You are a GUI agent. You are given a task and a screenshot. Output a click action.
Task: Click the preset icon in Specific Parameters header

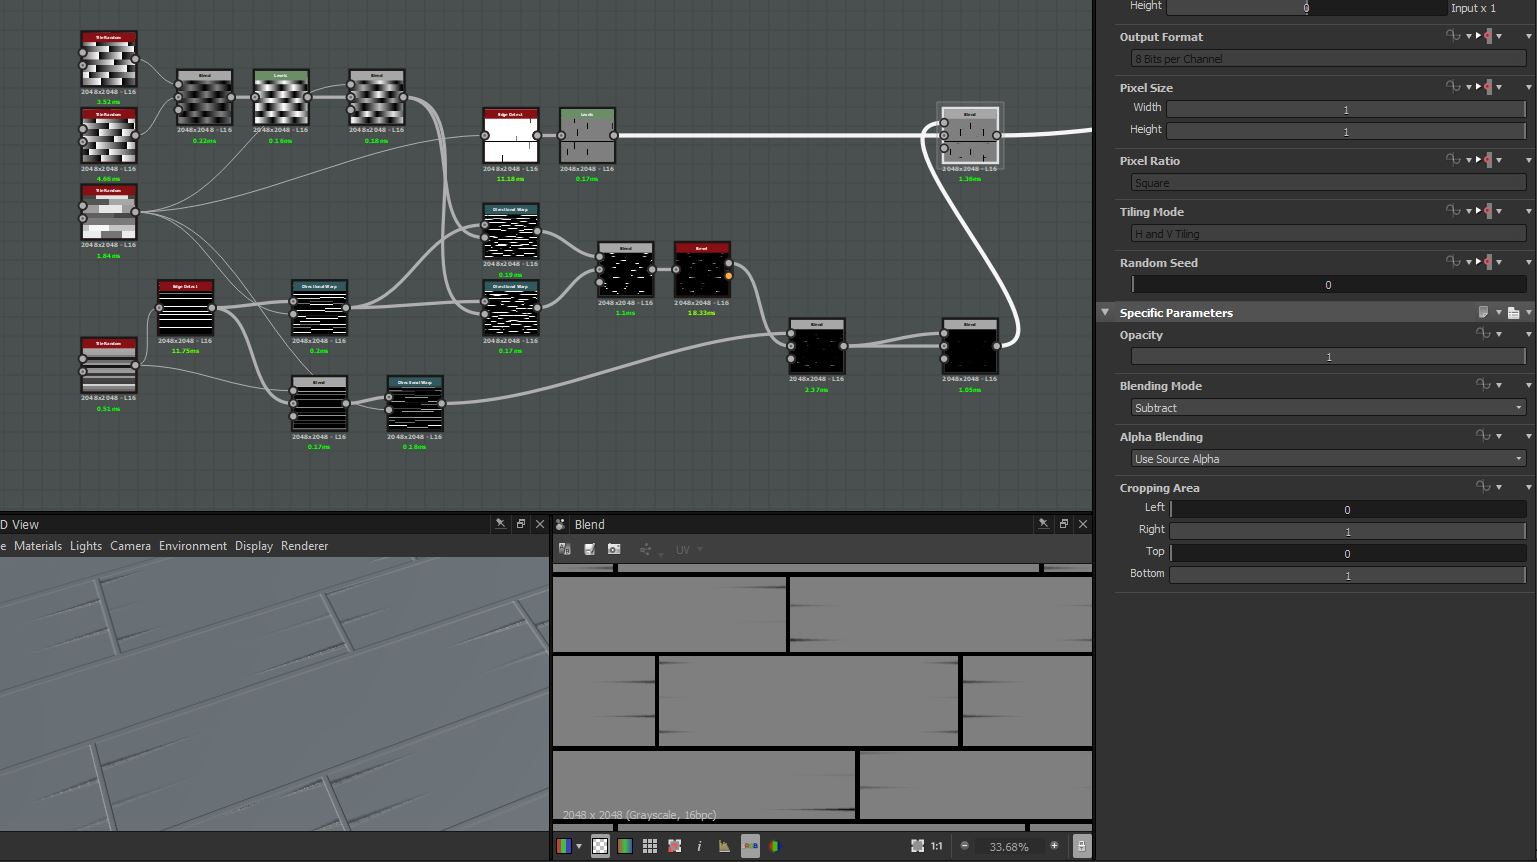click(x=1513, y=313)
